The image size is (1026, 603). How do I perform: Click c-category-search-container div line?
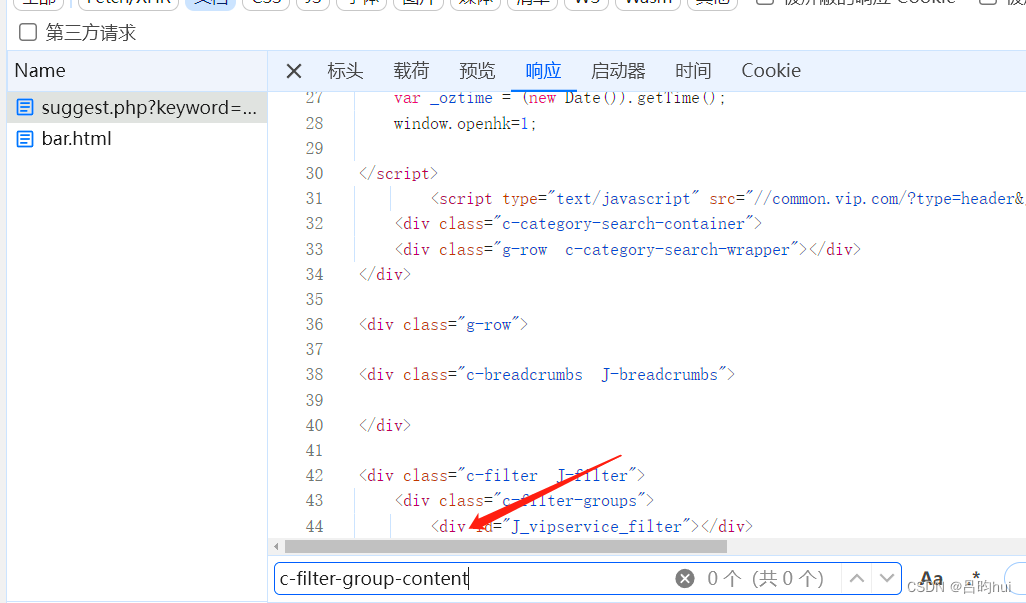tap(578, 224)
